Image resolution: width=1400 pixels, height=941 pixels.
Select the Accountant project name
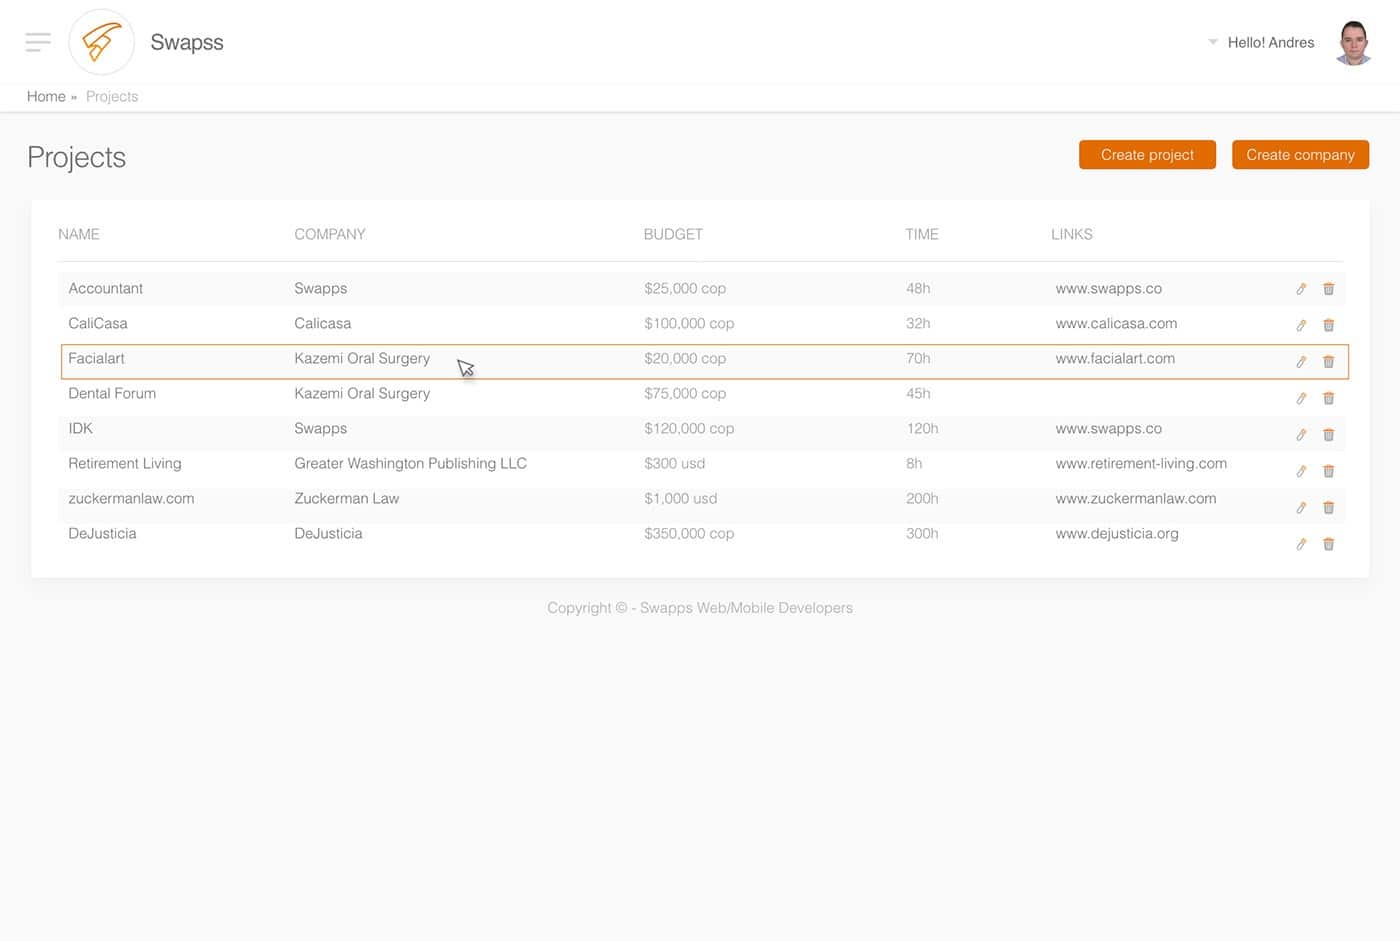[x=105, y=288]
